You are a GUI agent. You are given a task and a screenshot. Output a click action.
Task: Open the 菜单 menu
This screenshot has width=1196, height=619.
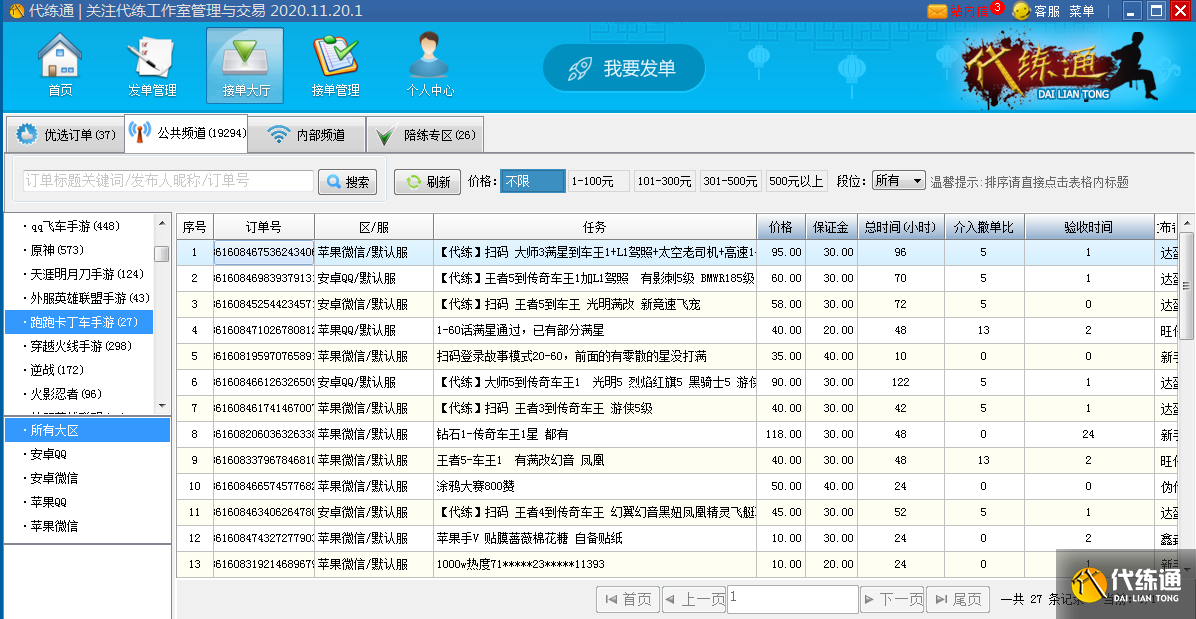[x=1082, y=11]
